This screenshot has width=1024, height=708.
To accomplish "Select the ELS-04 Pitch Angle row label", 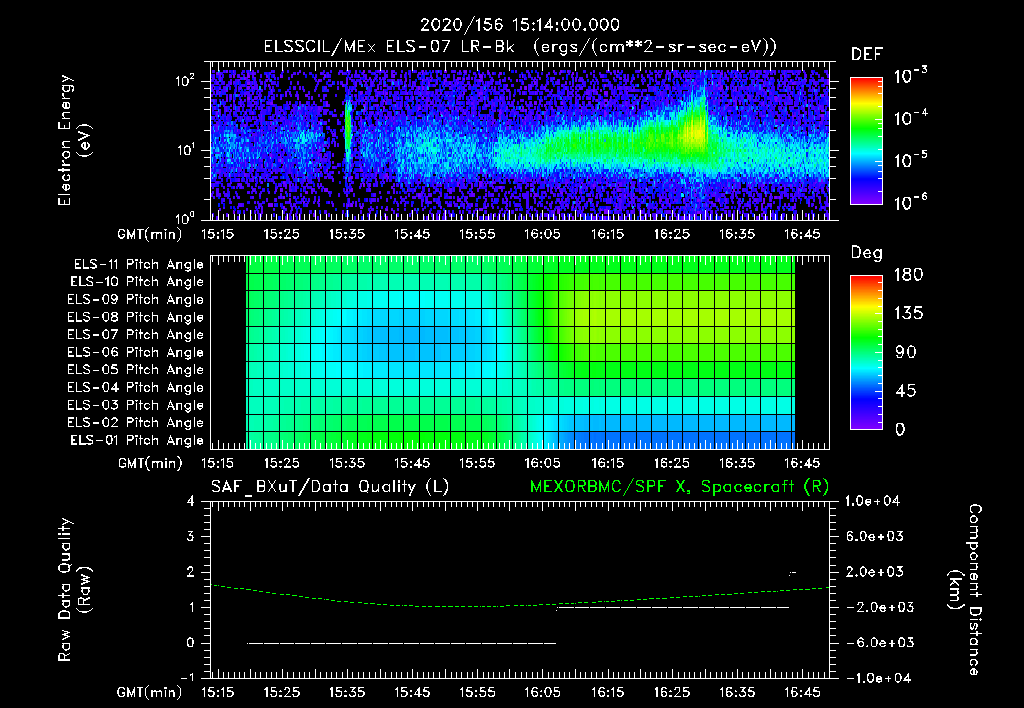I will [x=135, y=387].
